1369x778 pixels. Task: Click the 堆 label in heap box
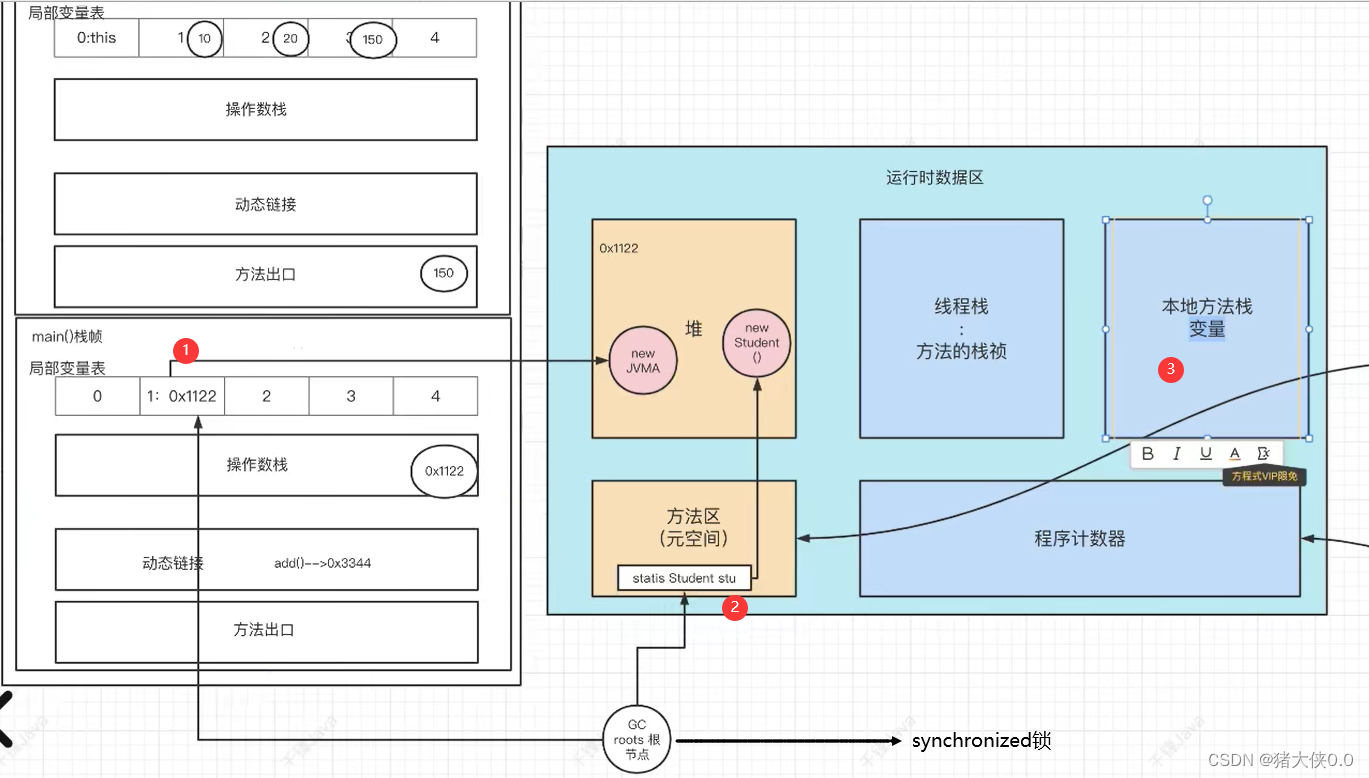[x=694, y=329]
